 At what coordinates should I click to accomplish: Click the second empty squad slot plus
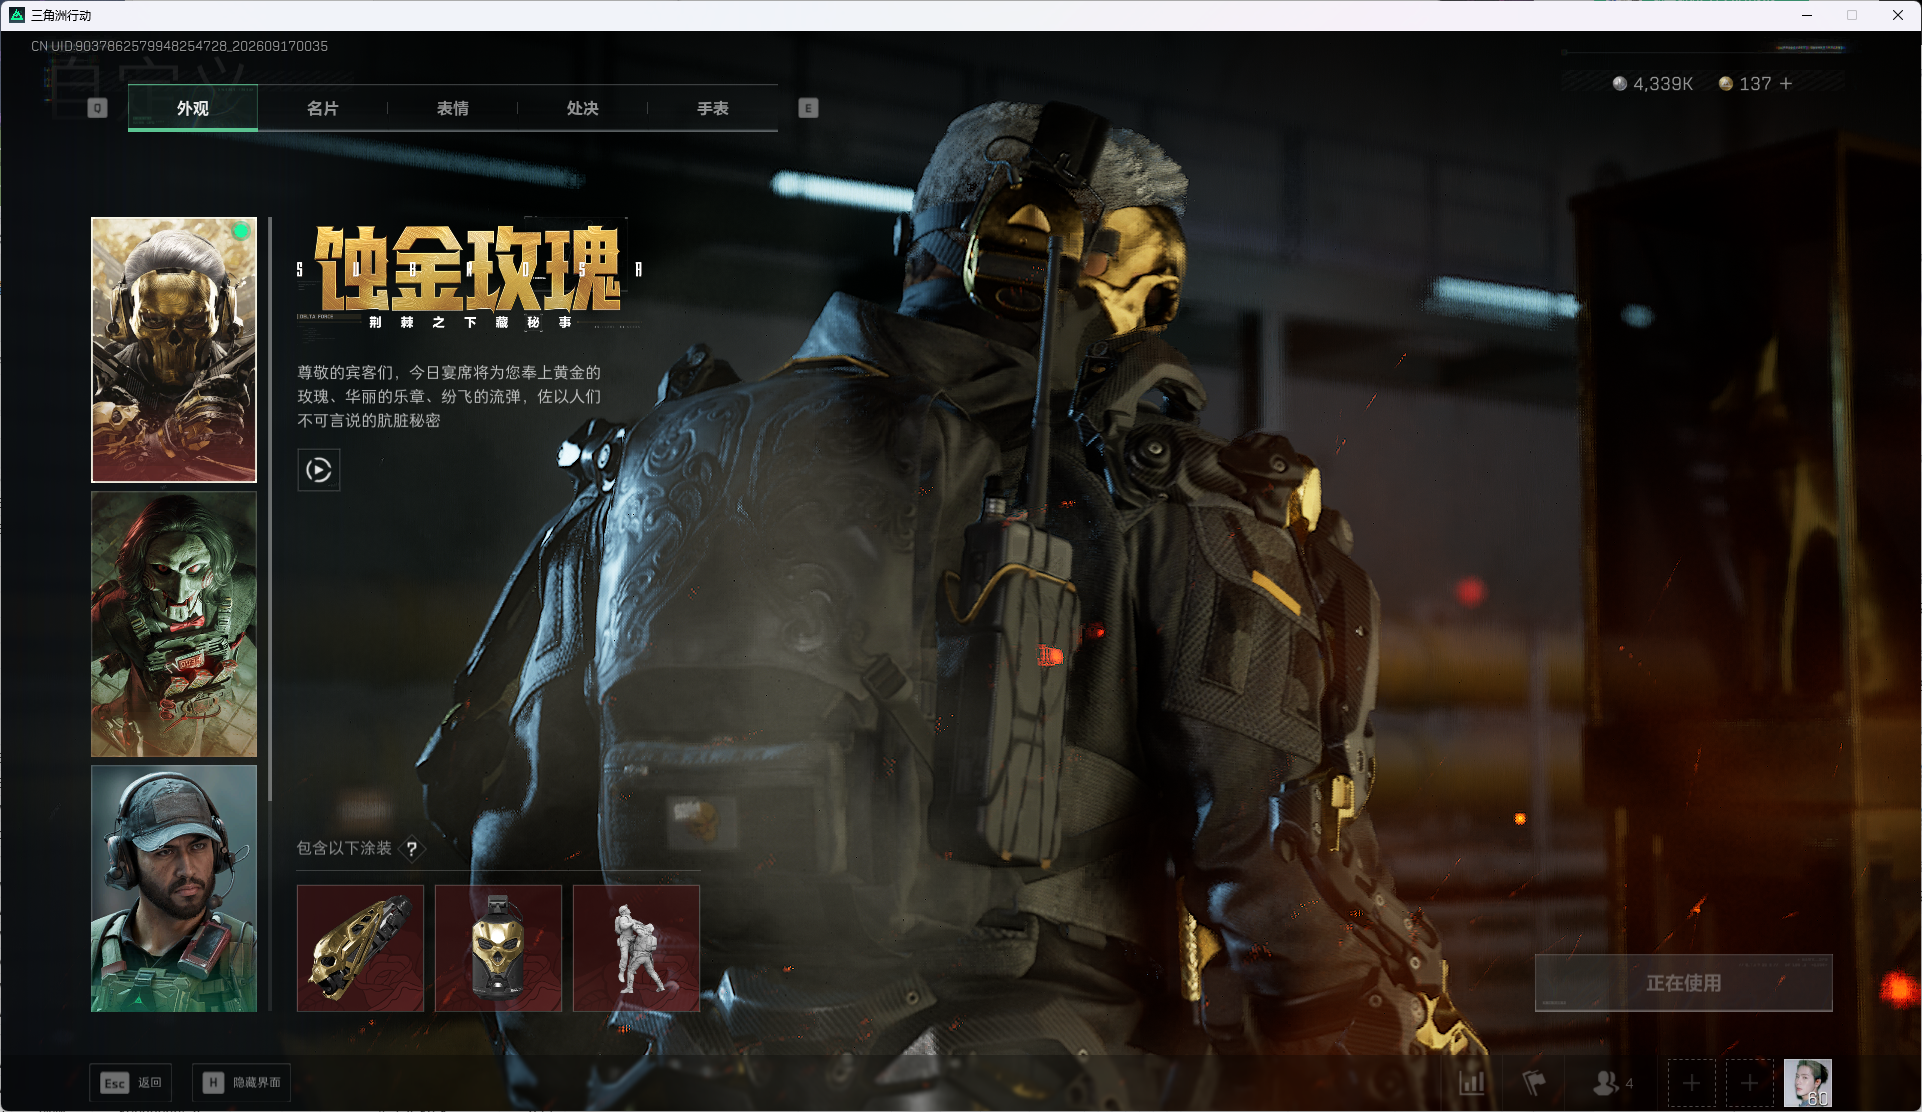(1750, 1083)
